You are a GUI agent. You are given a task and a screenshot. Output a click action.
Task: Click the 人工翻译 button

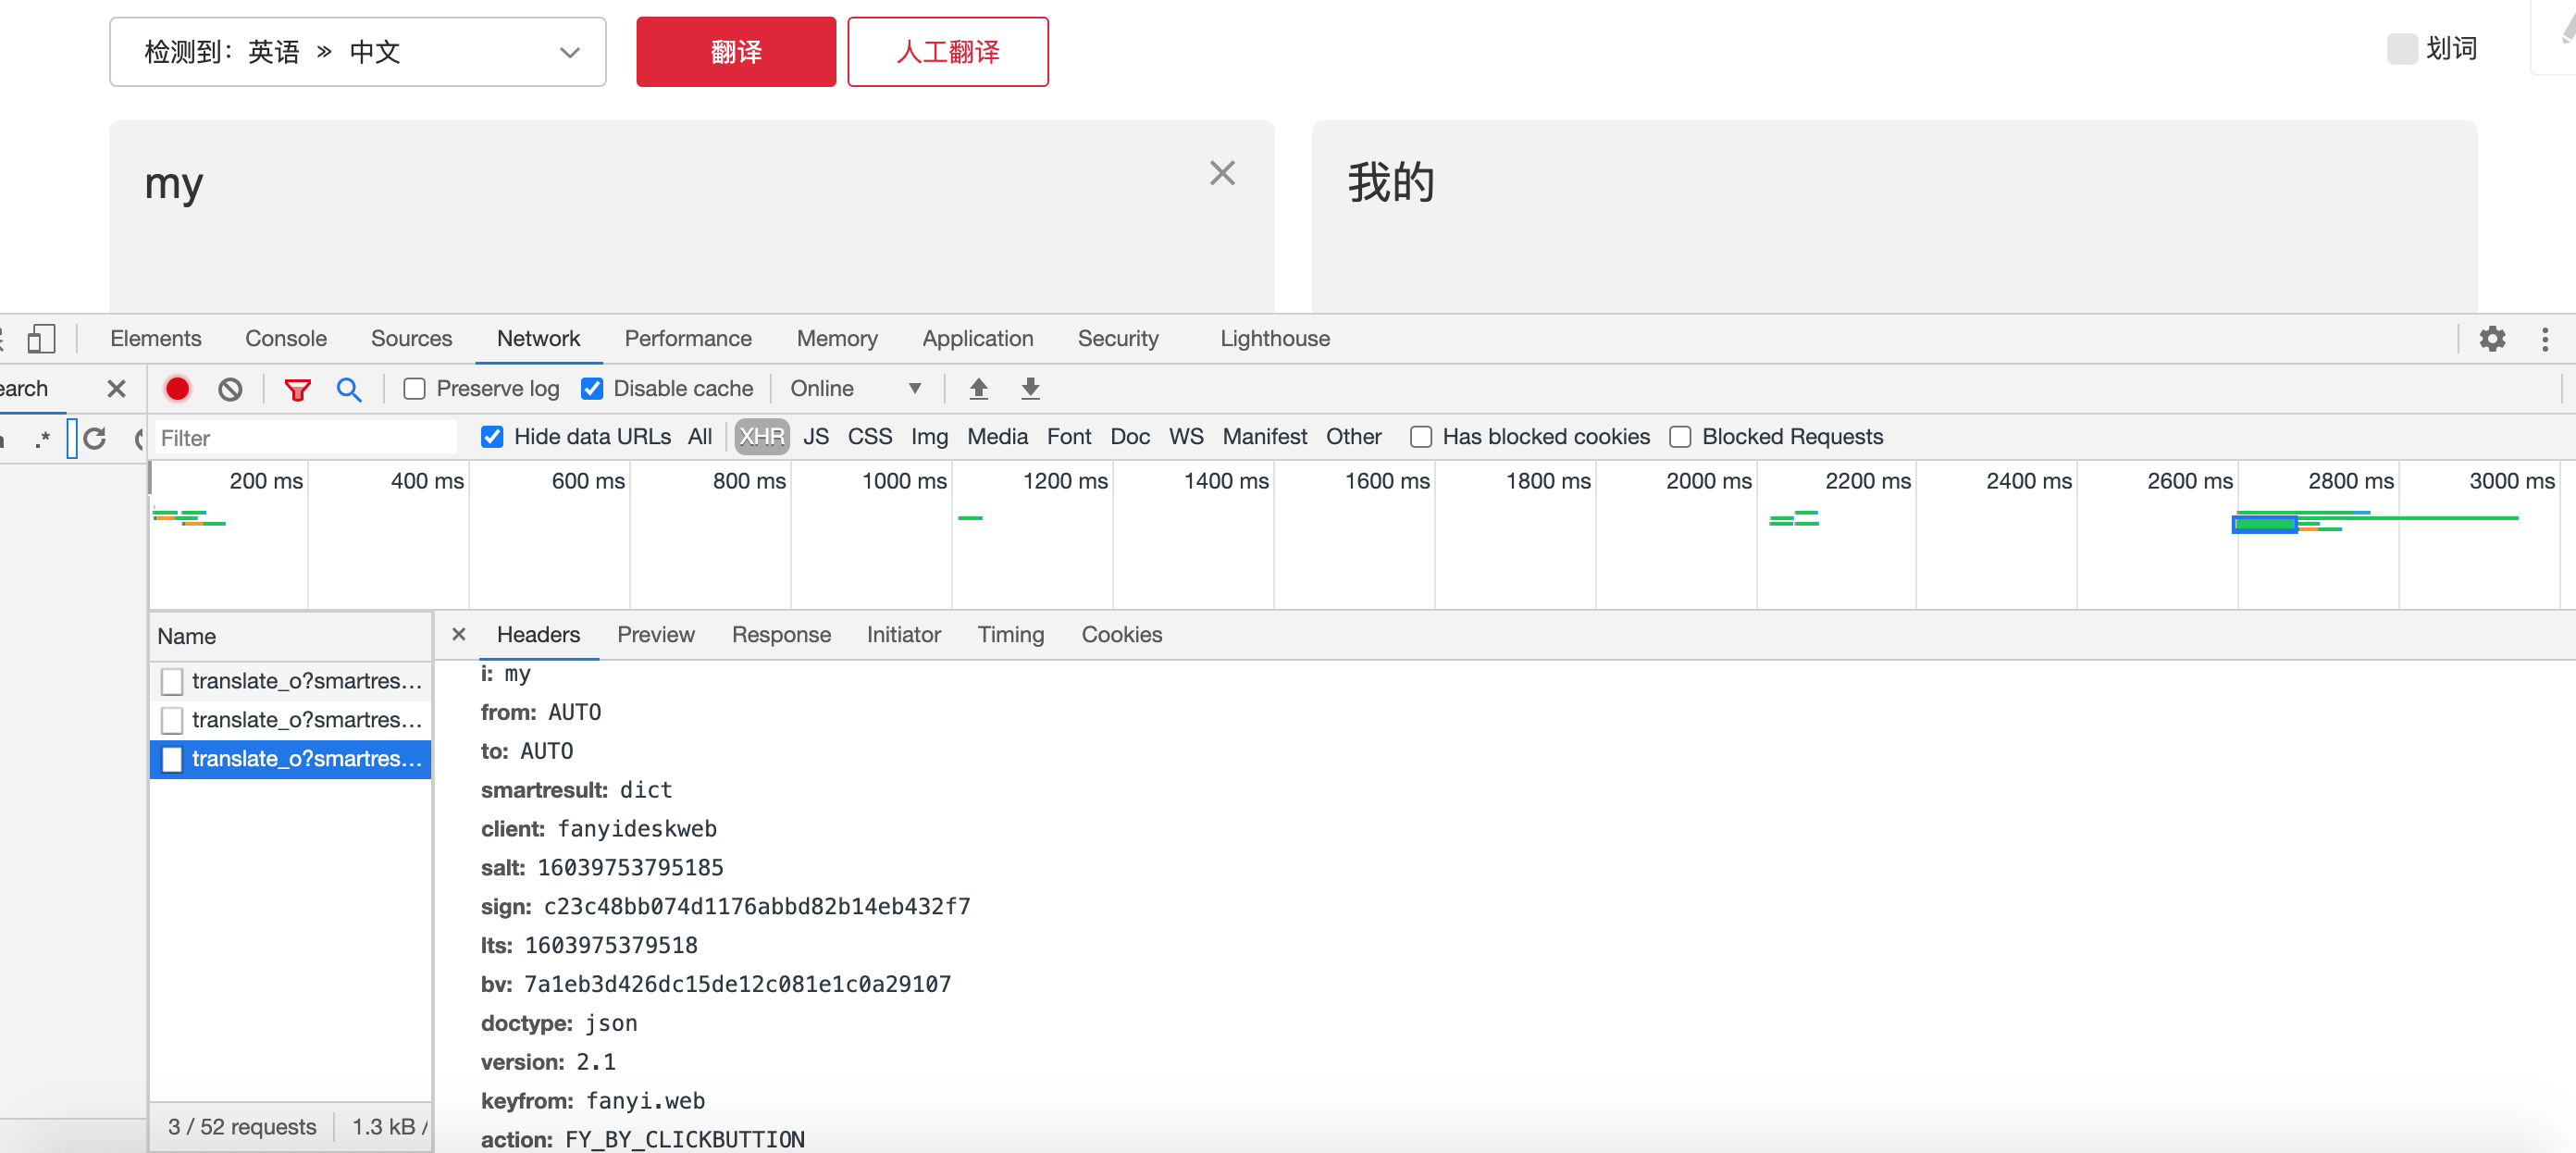pos(947,51)
